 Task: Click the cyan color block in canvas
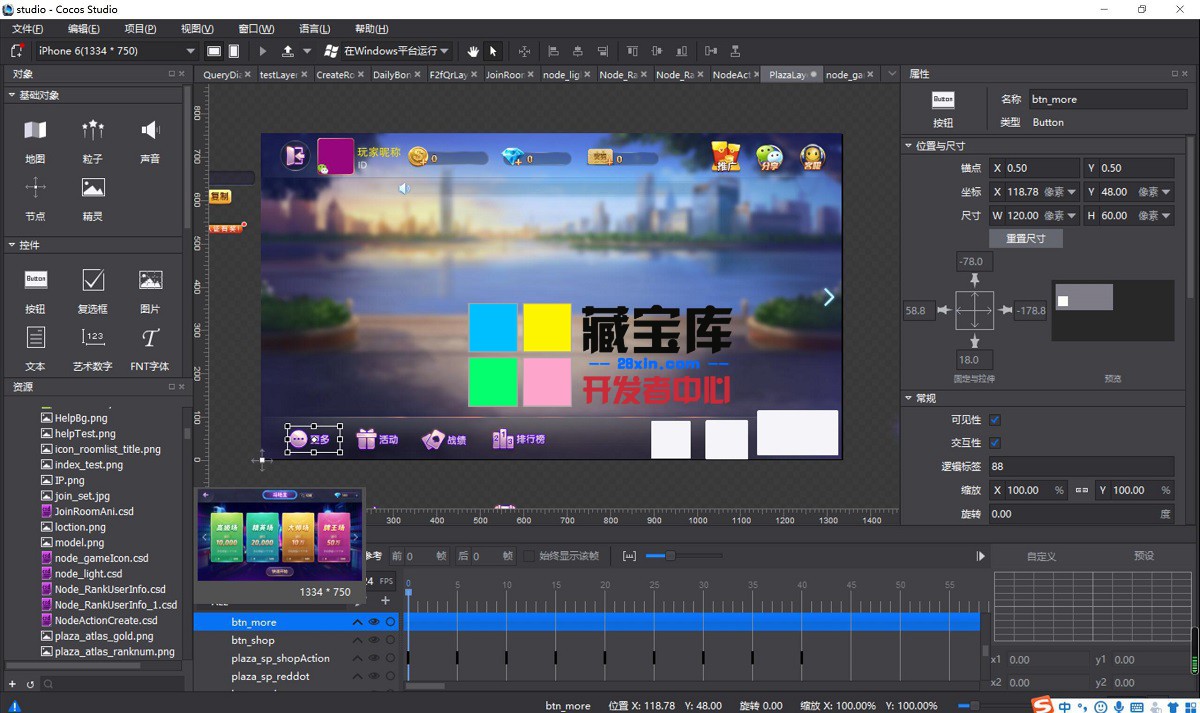493,327
